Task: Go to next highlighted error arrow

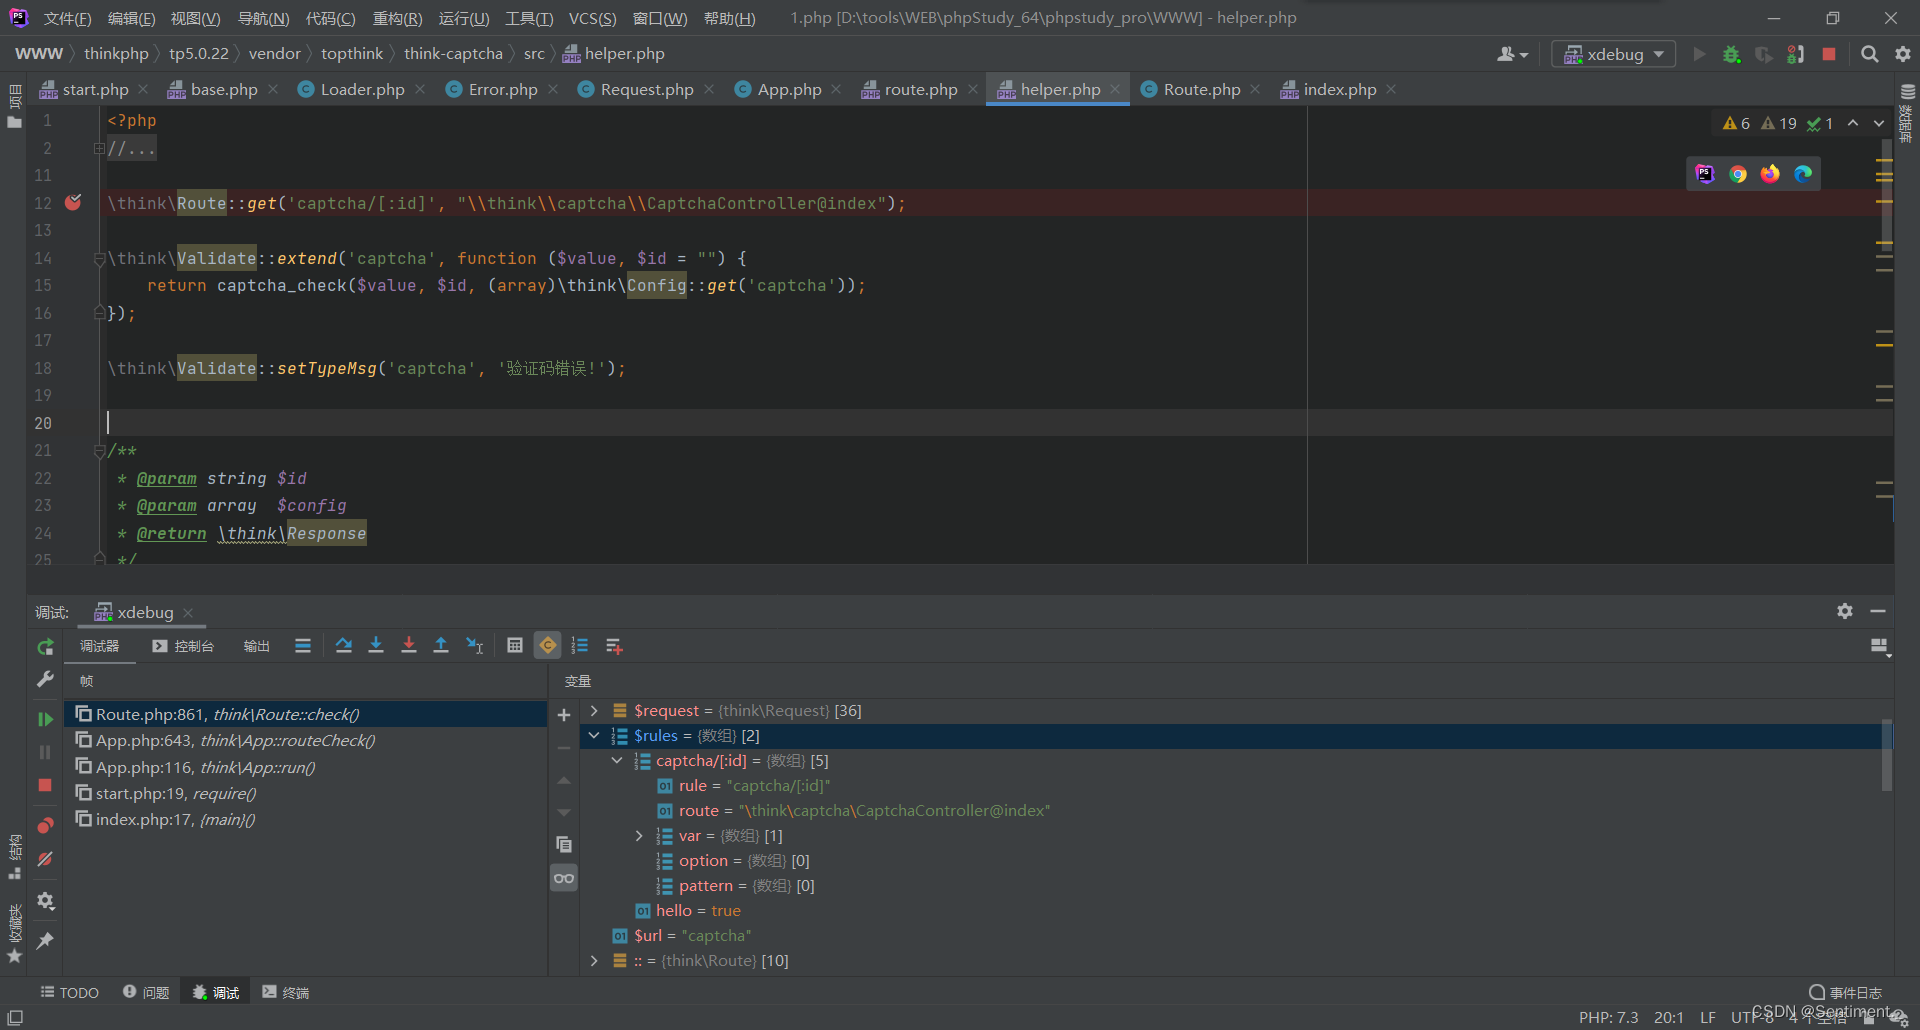Action: [x=1879, y=123]
